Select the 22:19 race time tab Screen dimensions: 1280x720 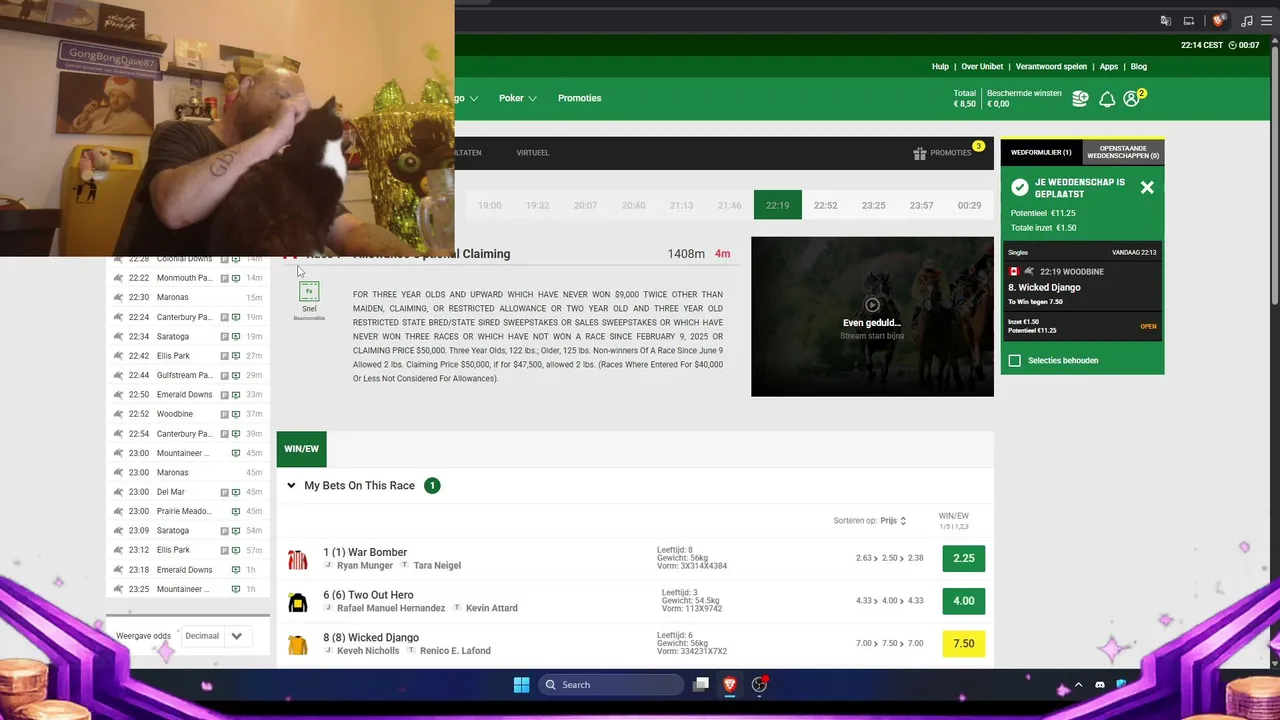(778, 205)
